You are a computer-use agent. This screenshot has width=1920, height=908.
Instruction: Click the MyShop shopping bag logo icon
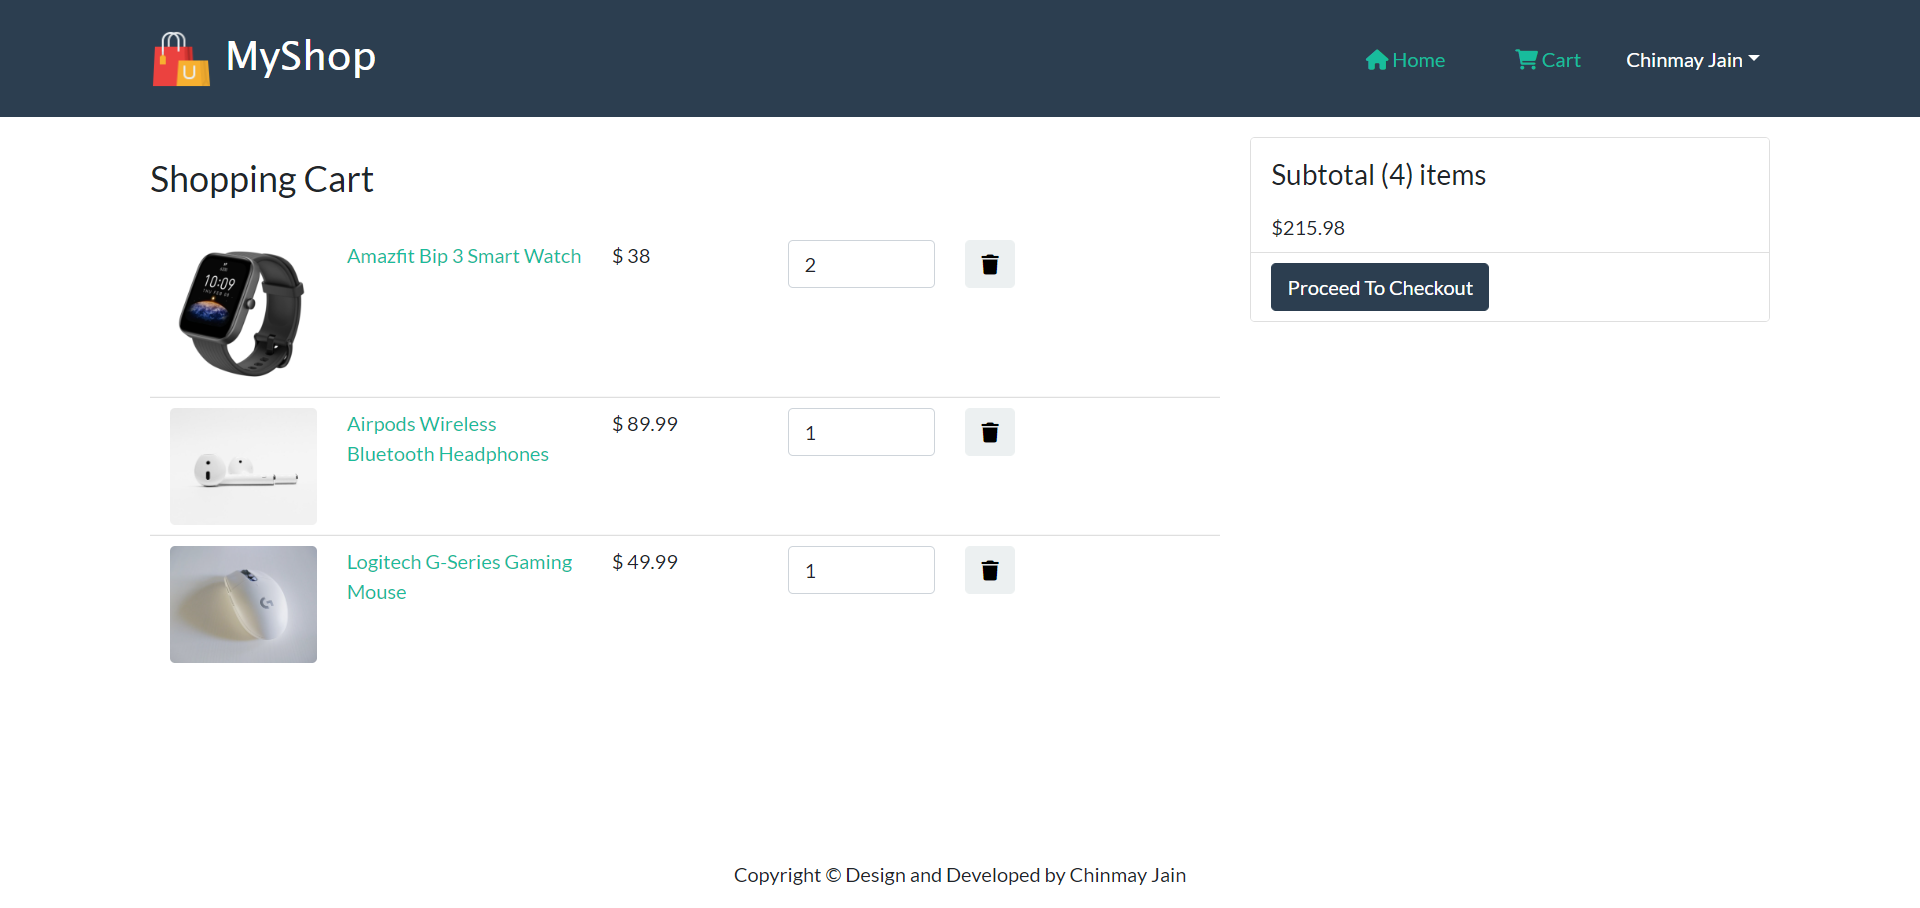[x=180, y=58]
